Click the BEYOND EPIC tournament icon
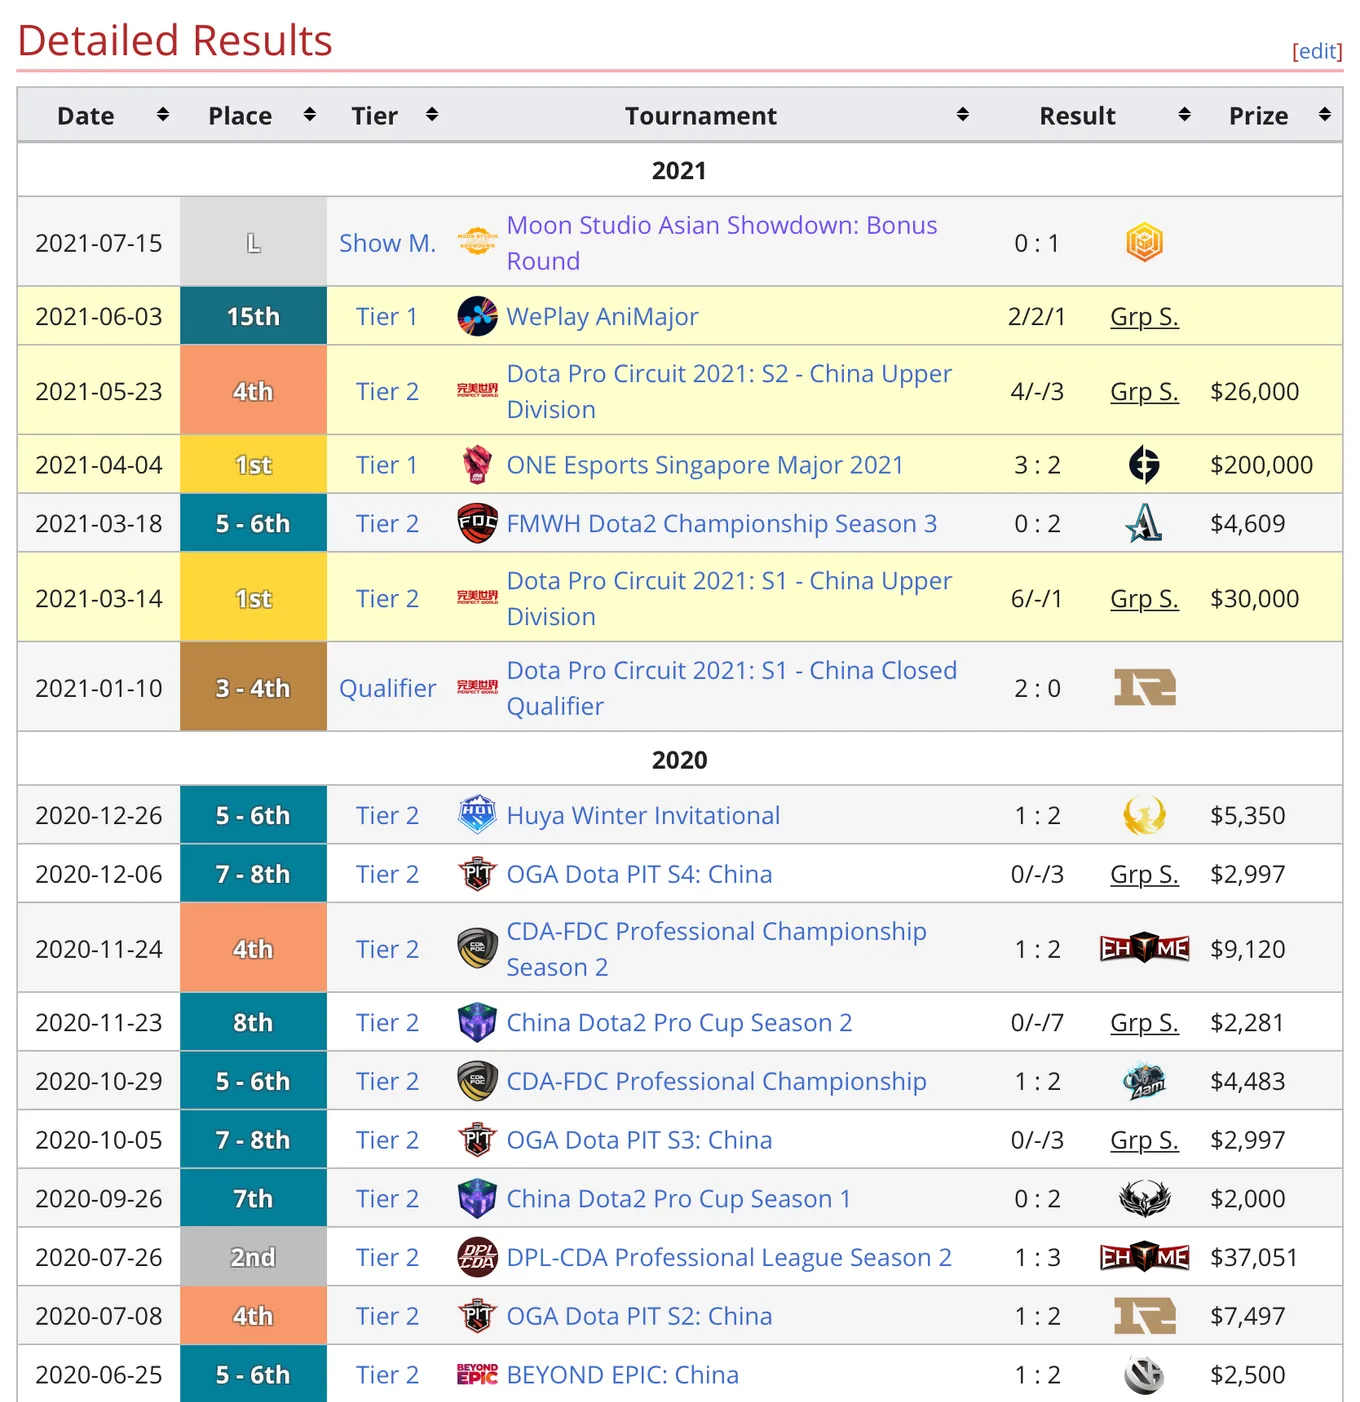This screenshot has width=1360, height=1402. 477,1375
